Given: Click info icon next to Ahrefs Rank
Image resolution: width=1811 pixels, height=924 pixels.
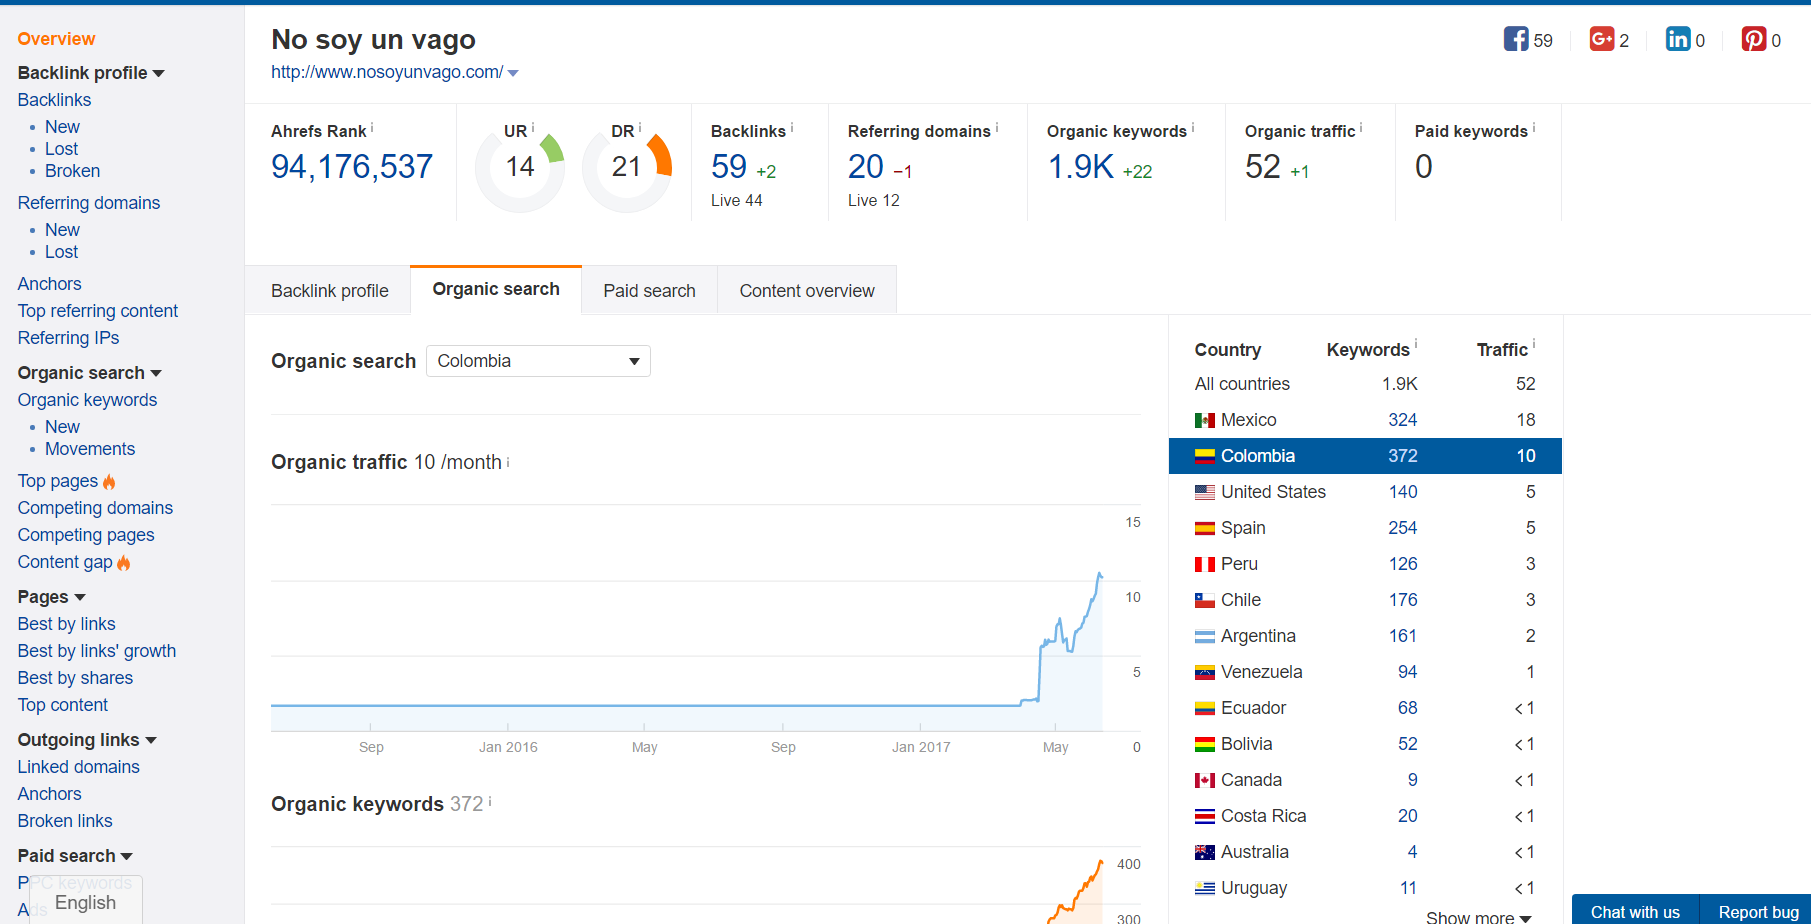Looking at the screenshot, I should point(372,127).
